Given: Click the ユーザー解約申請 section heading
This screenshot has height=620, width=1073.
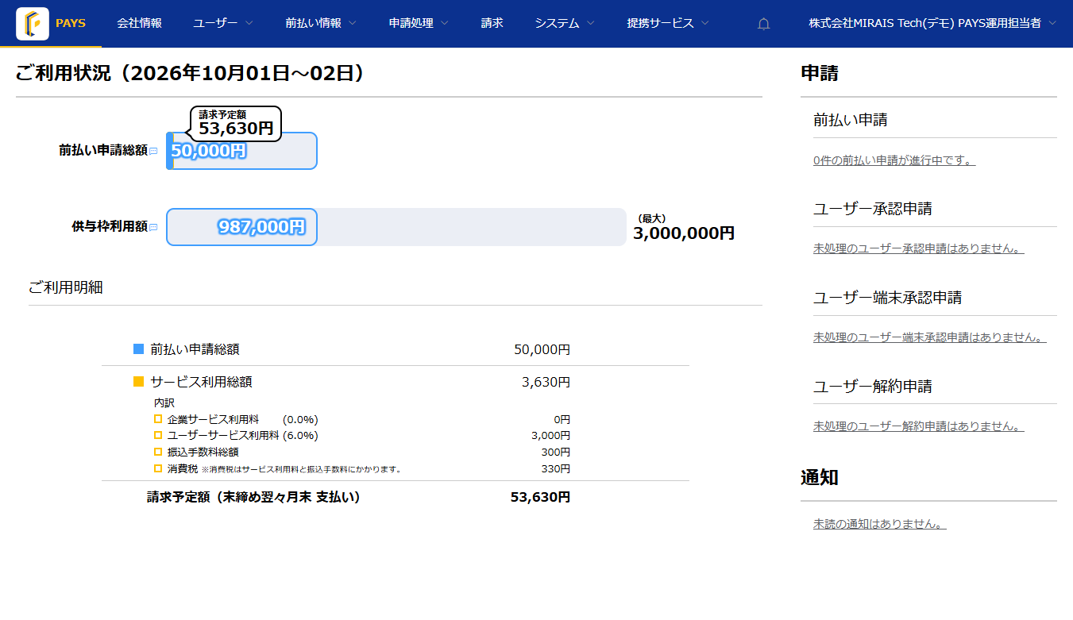Looking at the screenshot, I should (872, 387).
